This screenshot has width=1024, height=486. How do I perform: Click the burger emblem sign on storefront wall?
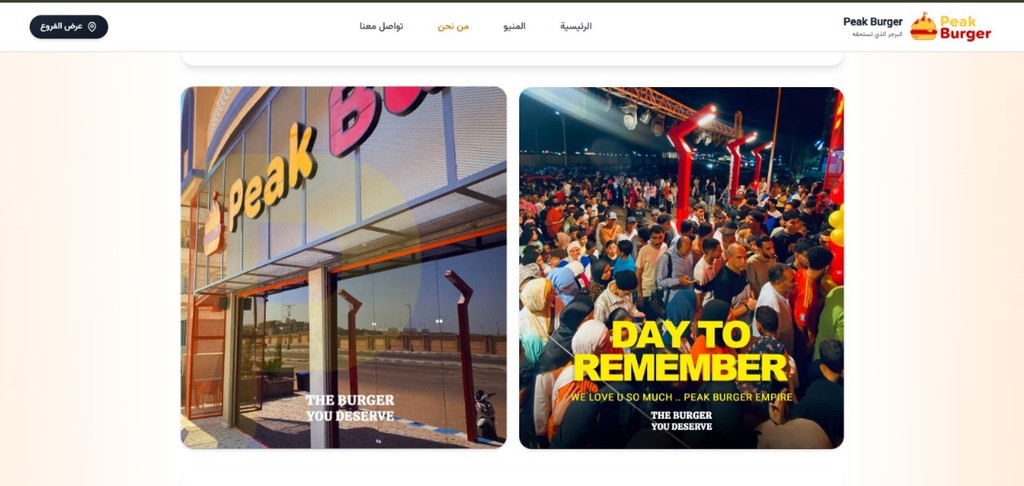tap(213, 225)
